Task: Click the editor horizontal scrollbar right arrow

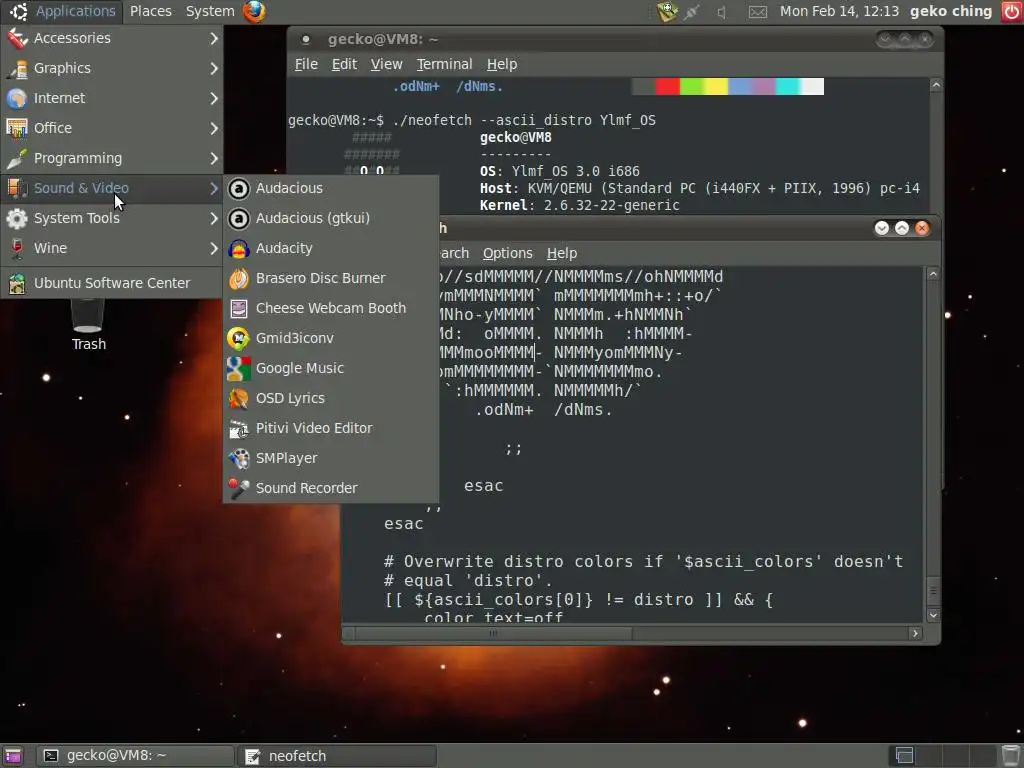Action: (915, 633)
